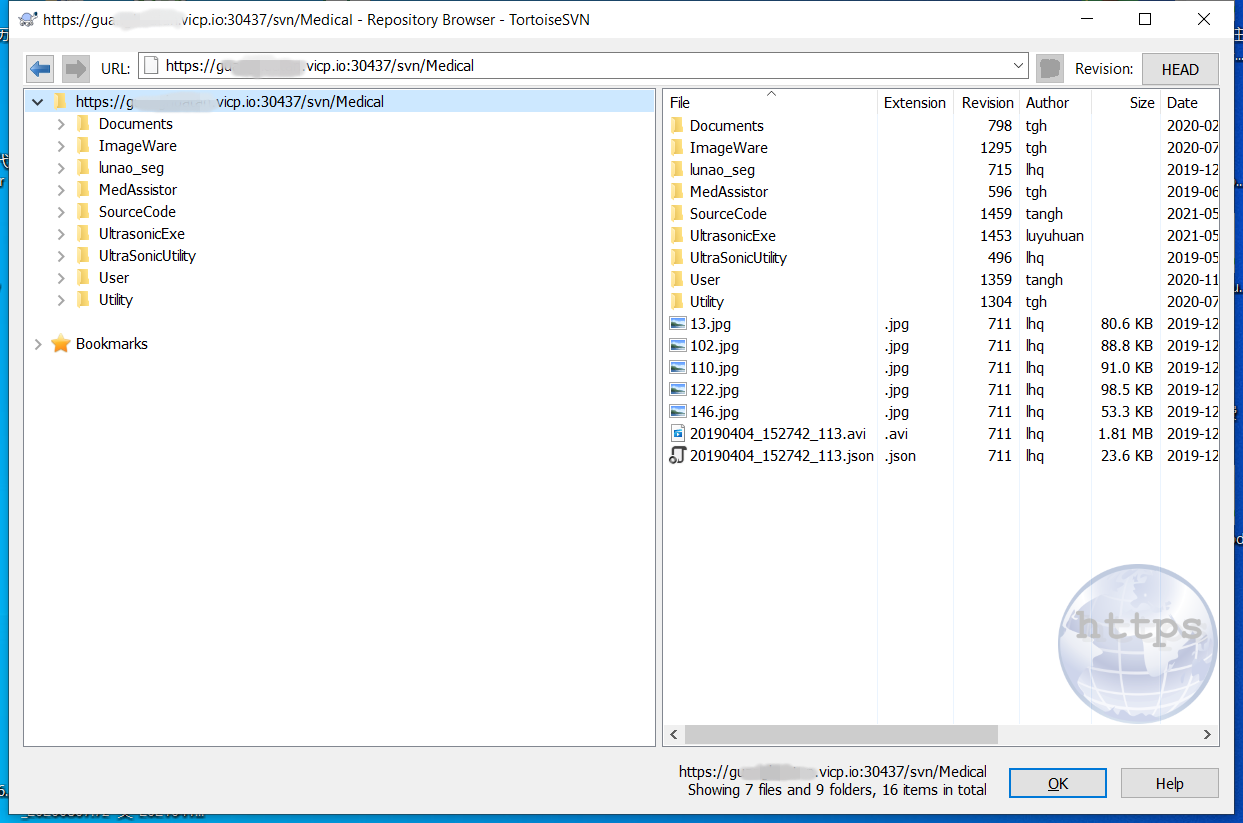This screenshot has height=823, width=1243.
Task: Select 20190404_152742_113.json file name
Action: tap(782, 456)
